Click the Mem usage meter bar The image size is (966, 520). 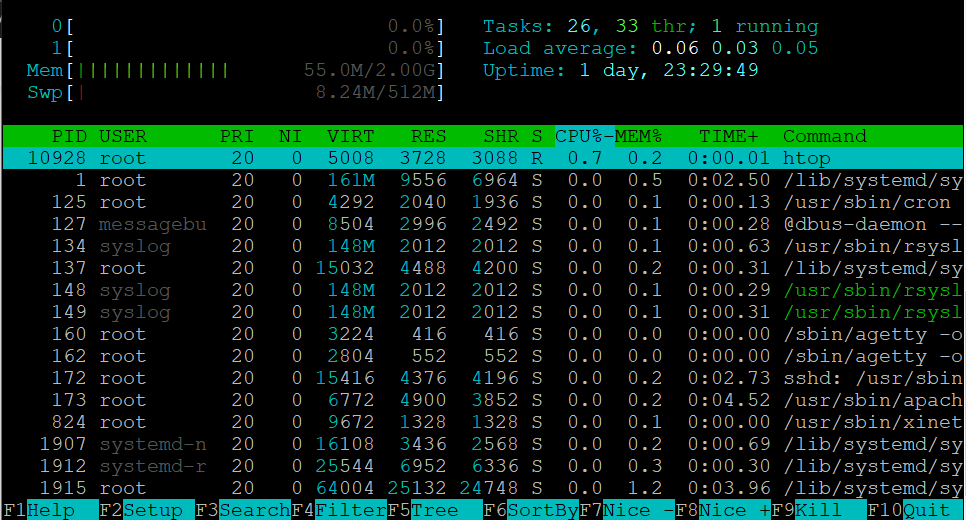[x=236, y=70]
